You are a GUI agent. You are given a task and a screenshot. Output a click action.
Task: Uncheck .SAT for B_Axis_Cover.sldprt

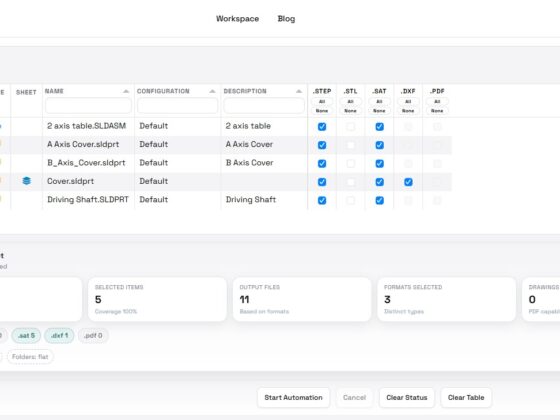[379, 164]
